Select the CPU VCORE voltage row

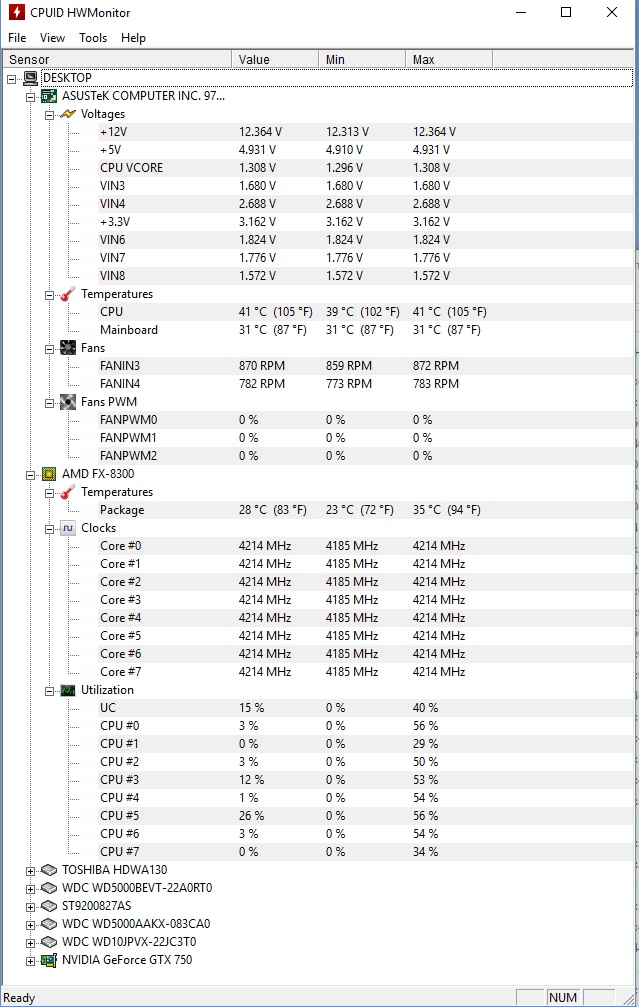[132, 168]
